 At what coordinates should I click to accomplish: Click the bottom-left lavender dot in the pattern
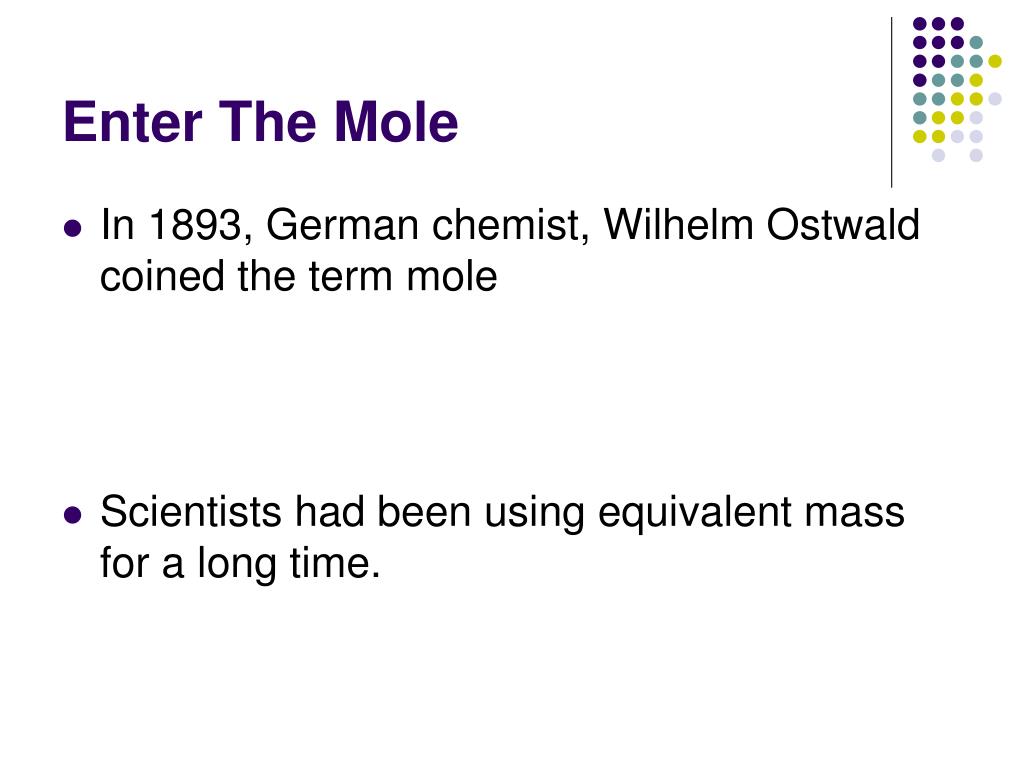click(x=938, y=155)
